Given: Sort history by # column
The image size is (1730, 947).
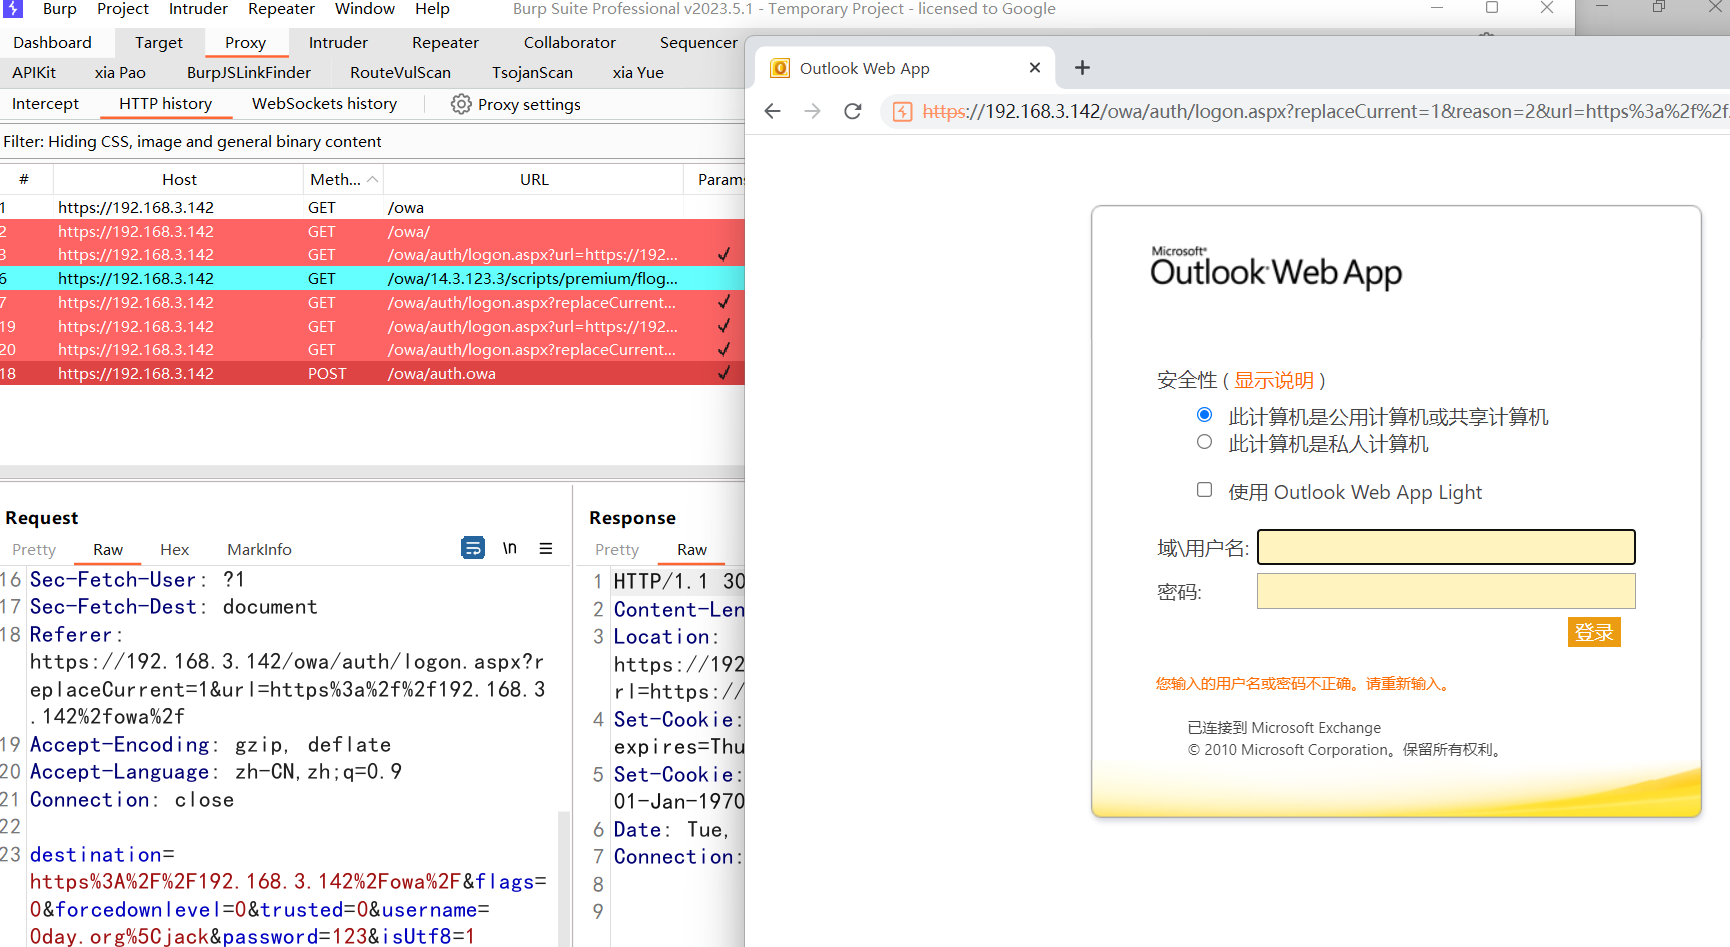Looking at the screenshot, I should [24, 180].
